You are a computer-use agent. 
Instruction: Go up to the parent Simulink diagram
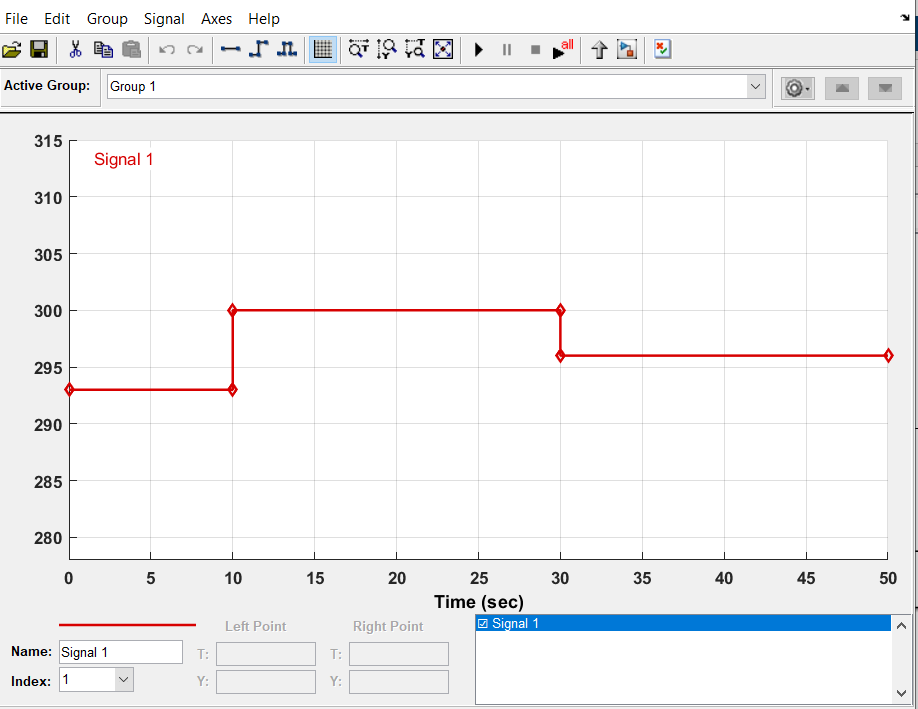(598, 49)
